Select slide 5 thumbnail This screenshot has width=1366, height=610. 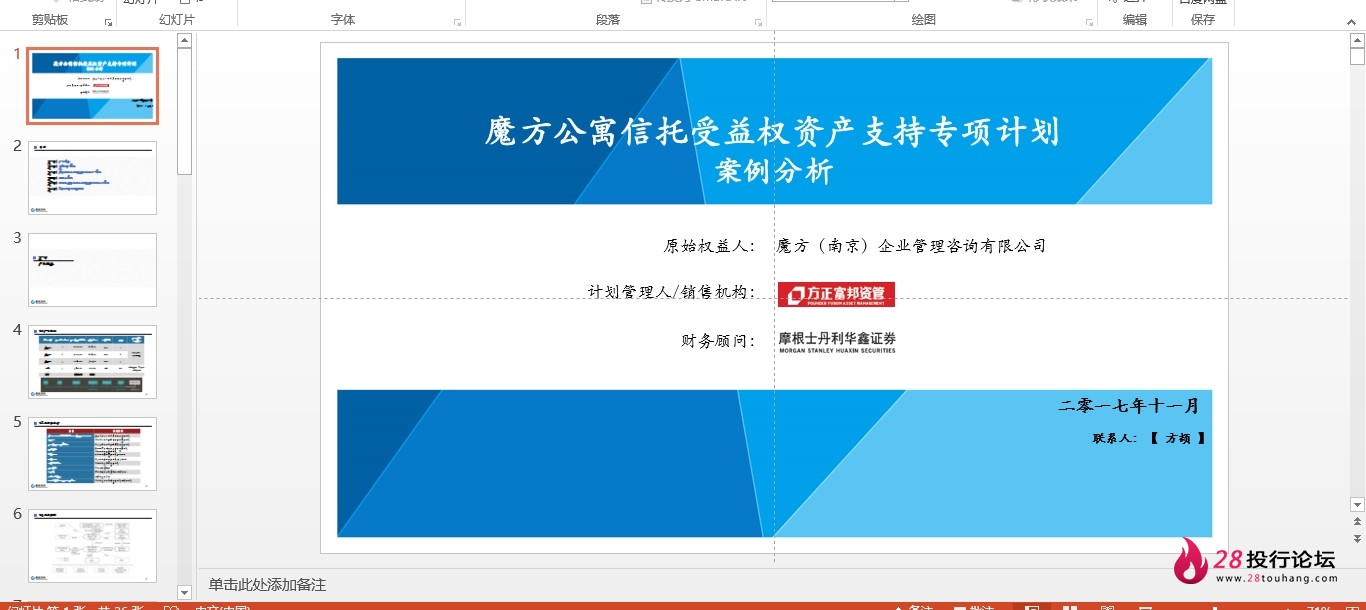tap(92, 454)
